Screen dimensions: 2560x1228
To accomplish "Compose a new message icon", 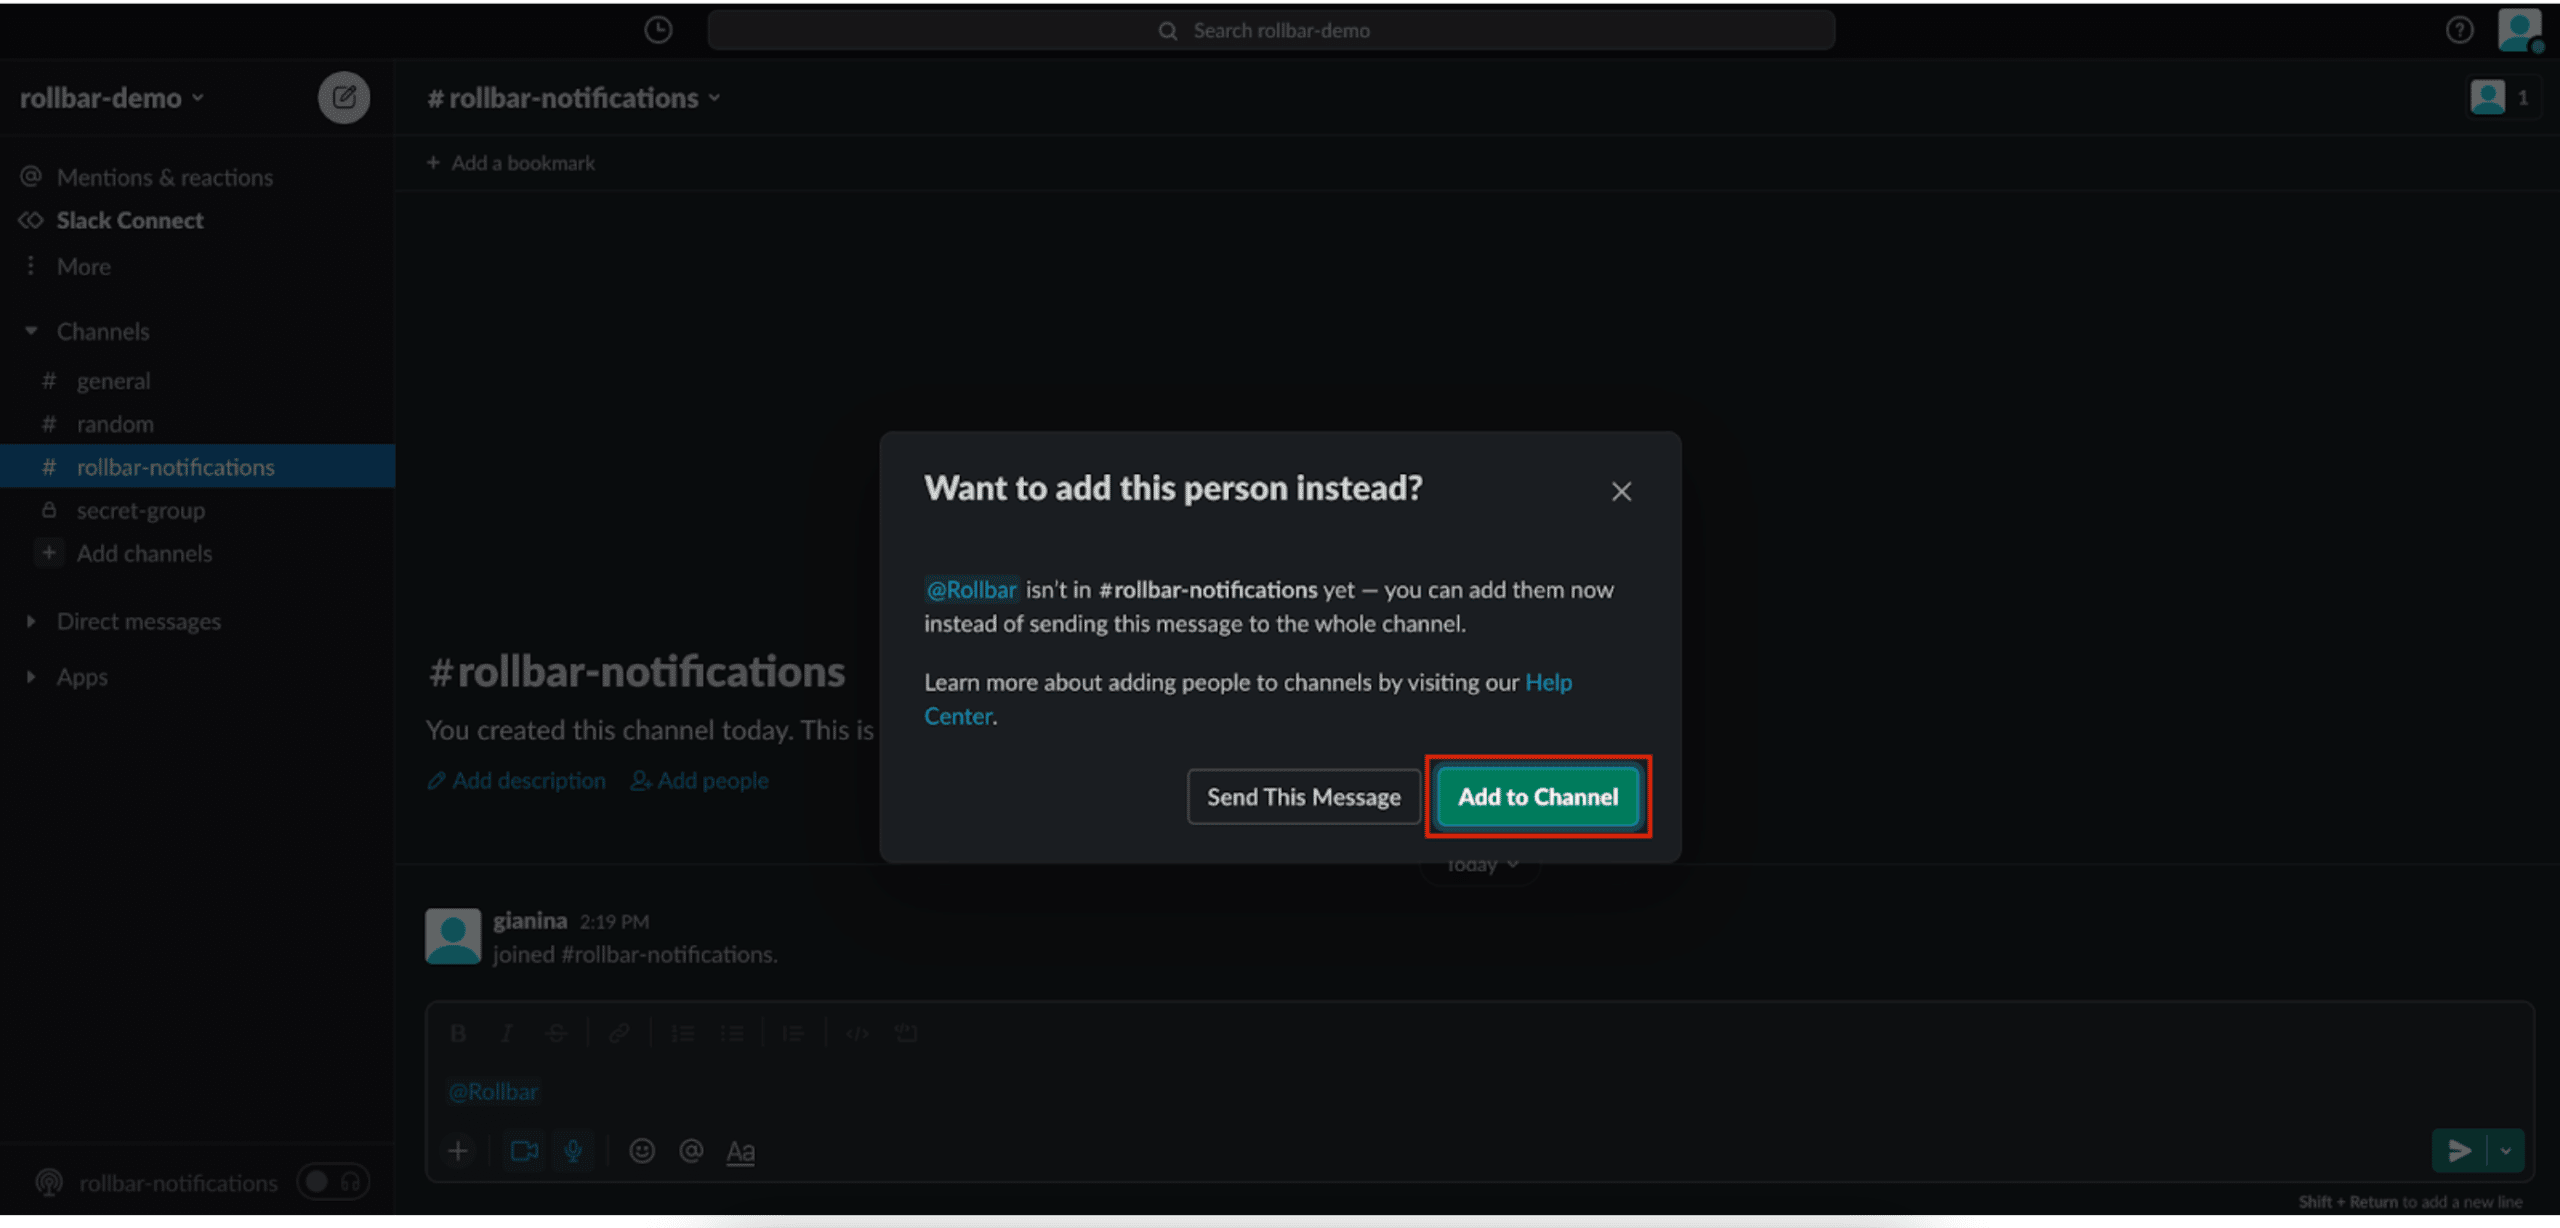I will coord(344,98).
